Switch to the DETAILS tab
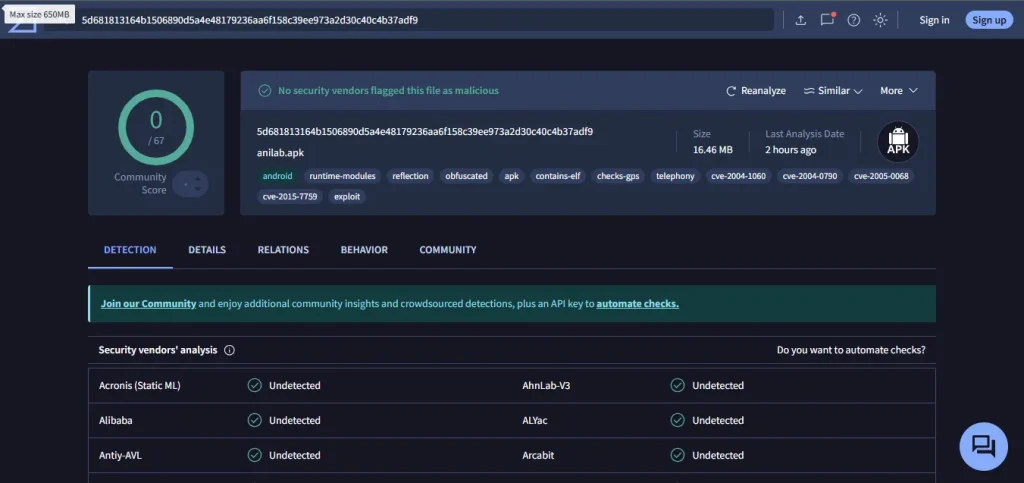The width and height of the screenshot is (1024, 483). [x=207, y=250]
